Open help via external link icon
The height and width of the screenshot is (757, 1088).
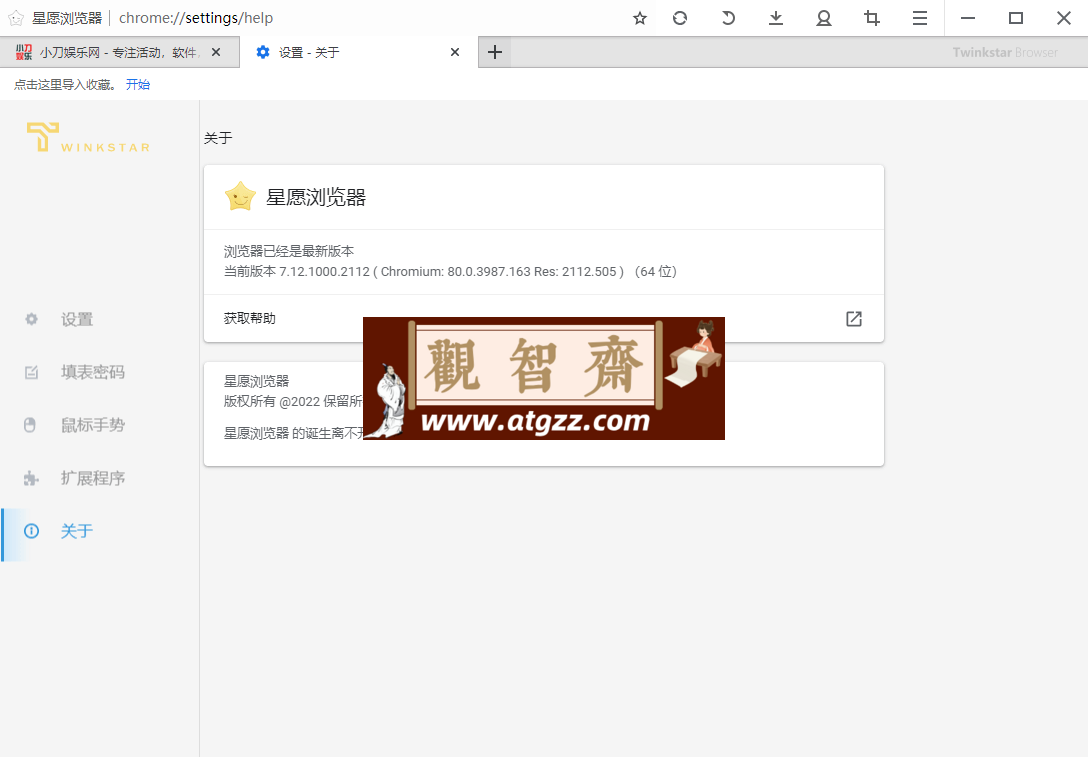click(853, 318)
